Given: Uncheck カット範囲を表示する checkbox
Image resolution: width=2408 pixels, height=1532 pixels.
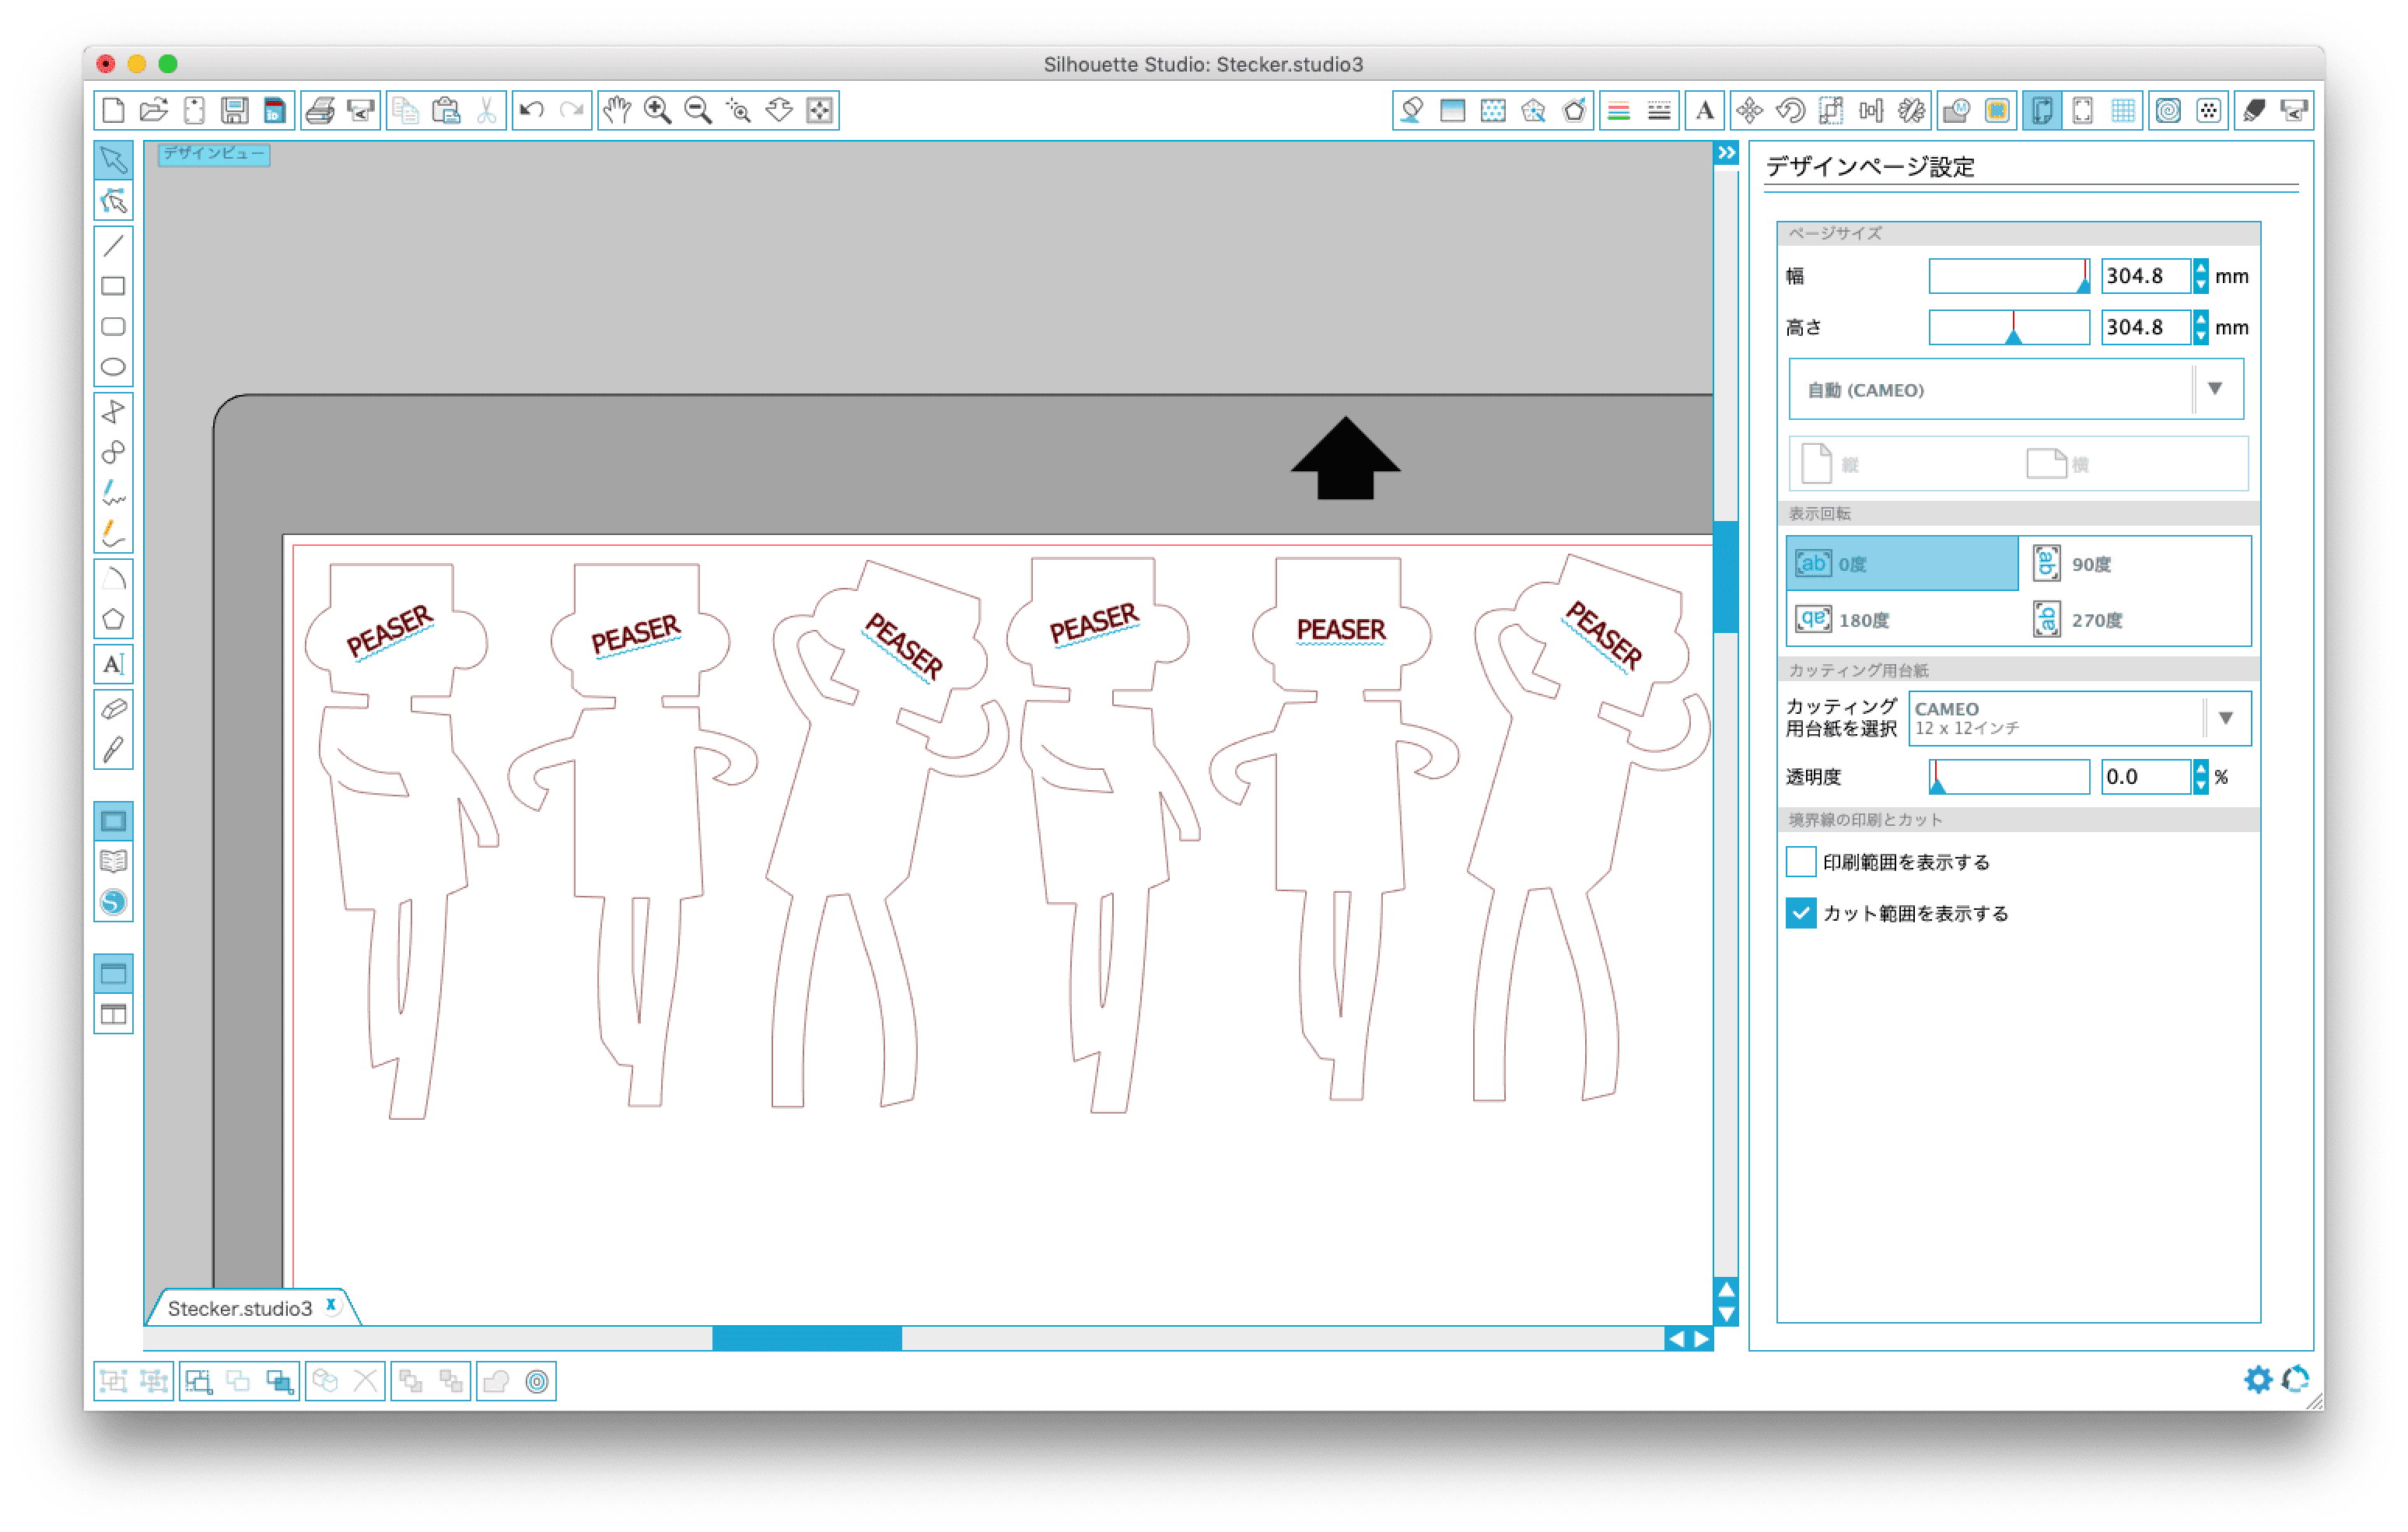Looking at the screenshot, I should [1800, 913].
